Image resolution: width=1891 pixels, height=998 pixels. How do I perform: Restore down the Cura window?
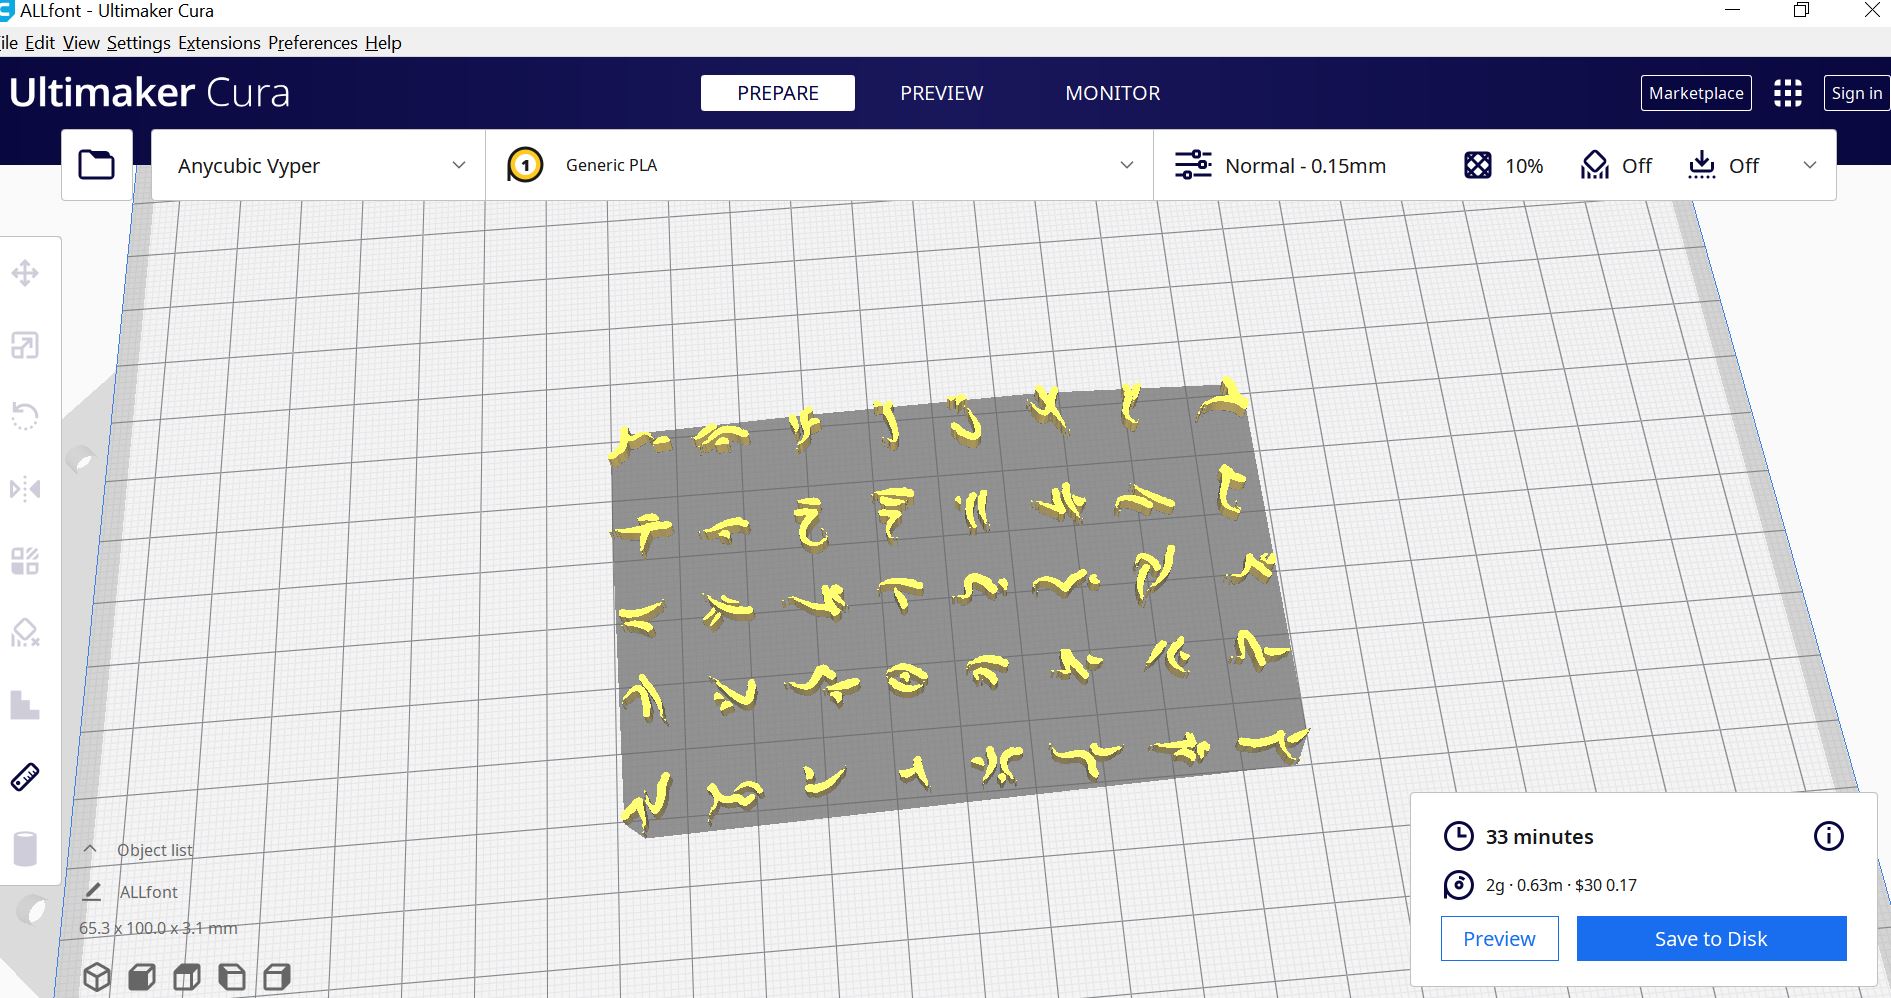tap(1801, 10)
